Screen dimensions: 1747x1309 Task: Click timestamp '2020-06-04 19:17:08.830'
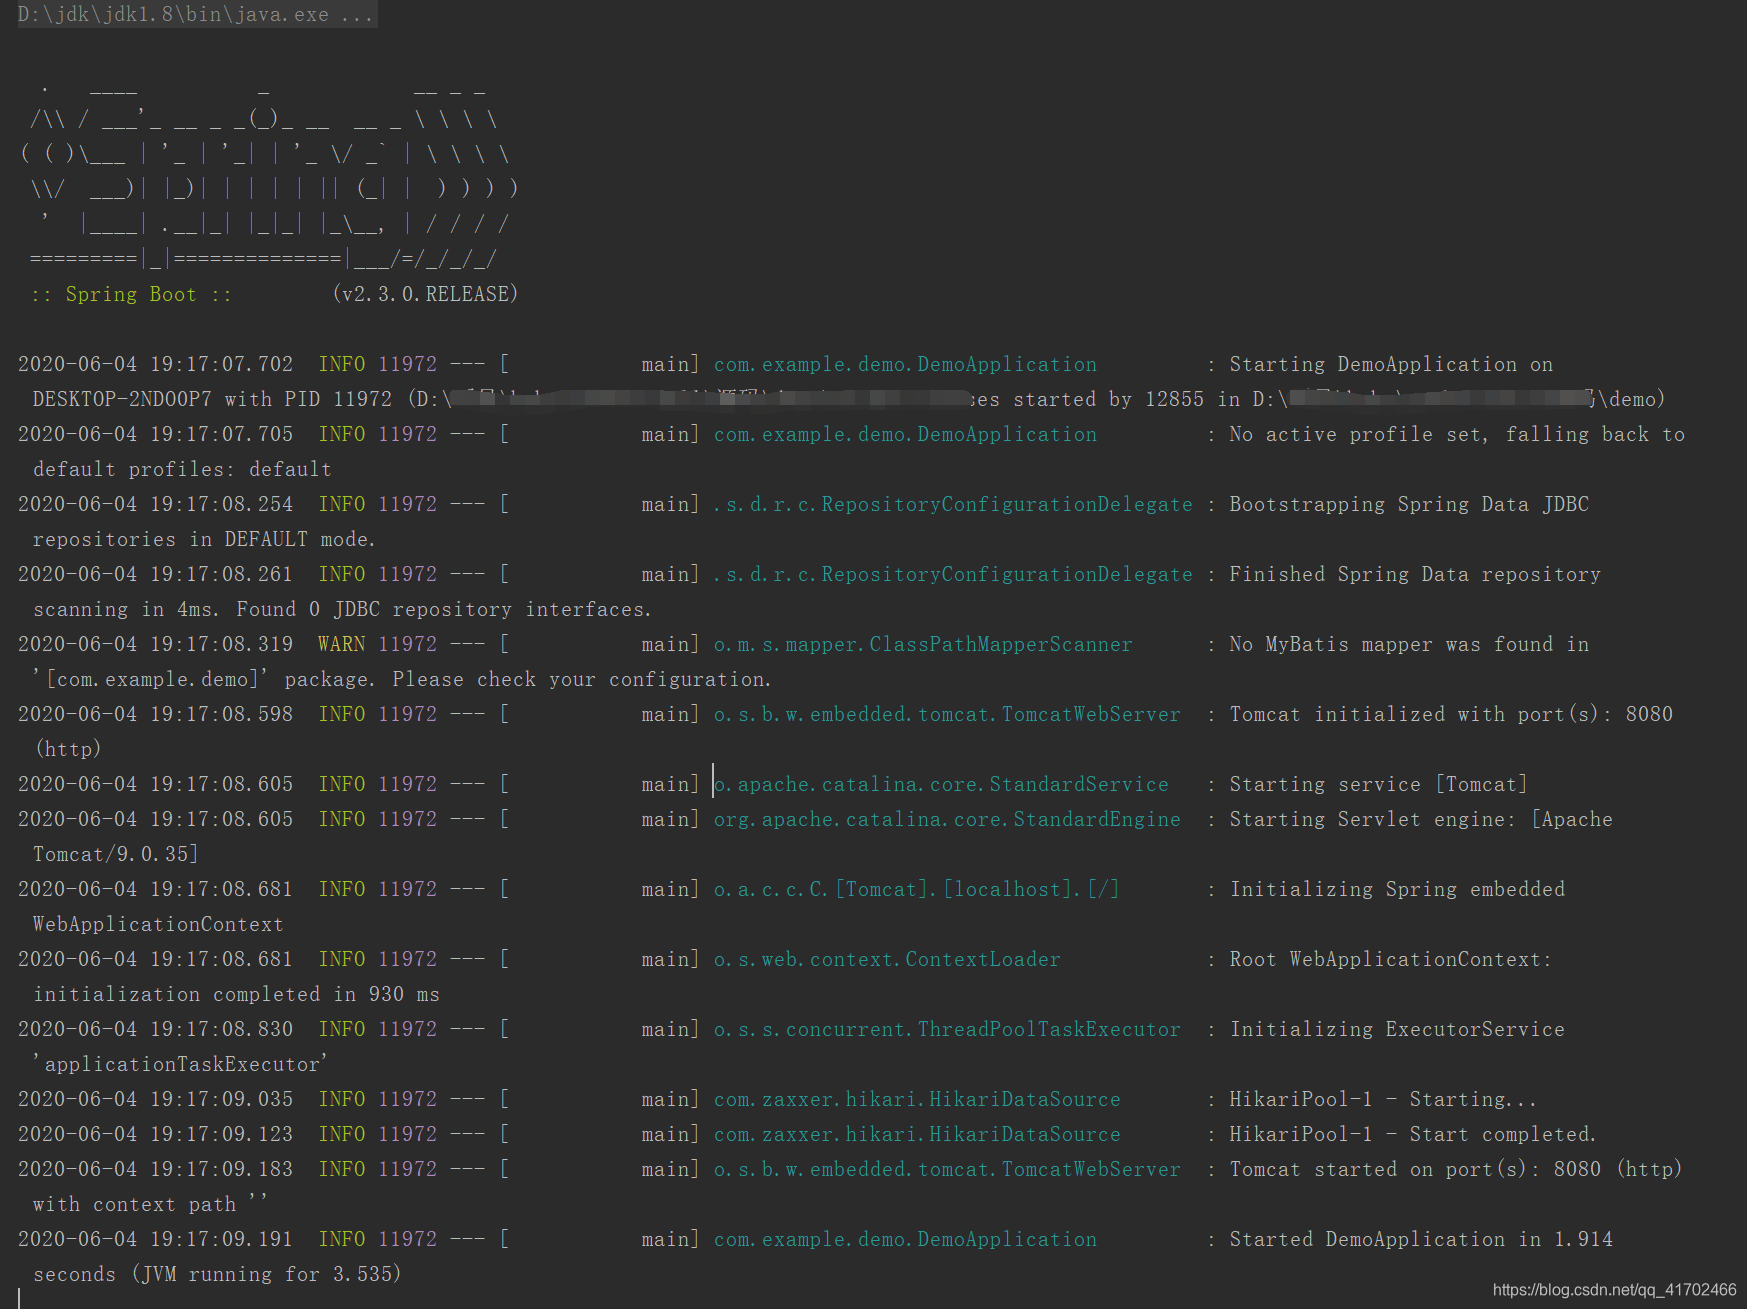click(x=156, y=1029)
